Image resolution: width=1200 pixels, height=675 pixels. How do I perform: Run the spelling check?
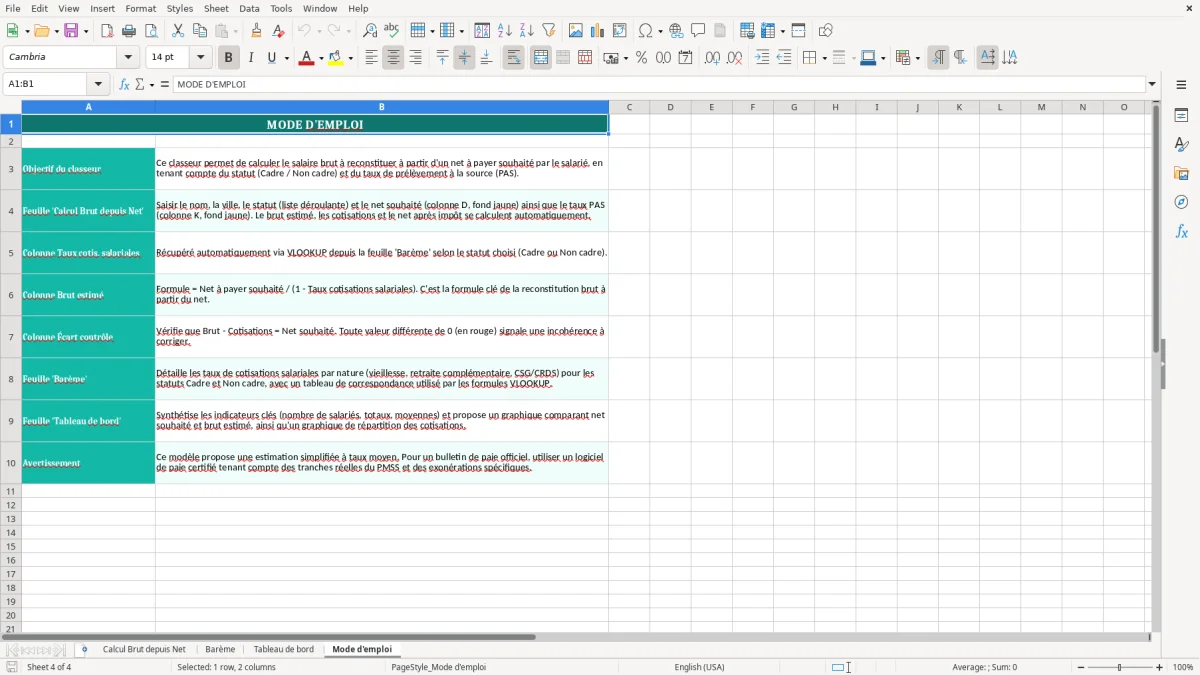coord(391,31)
